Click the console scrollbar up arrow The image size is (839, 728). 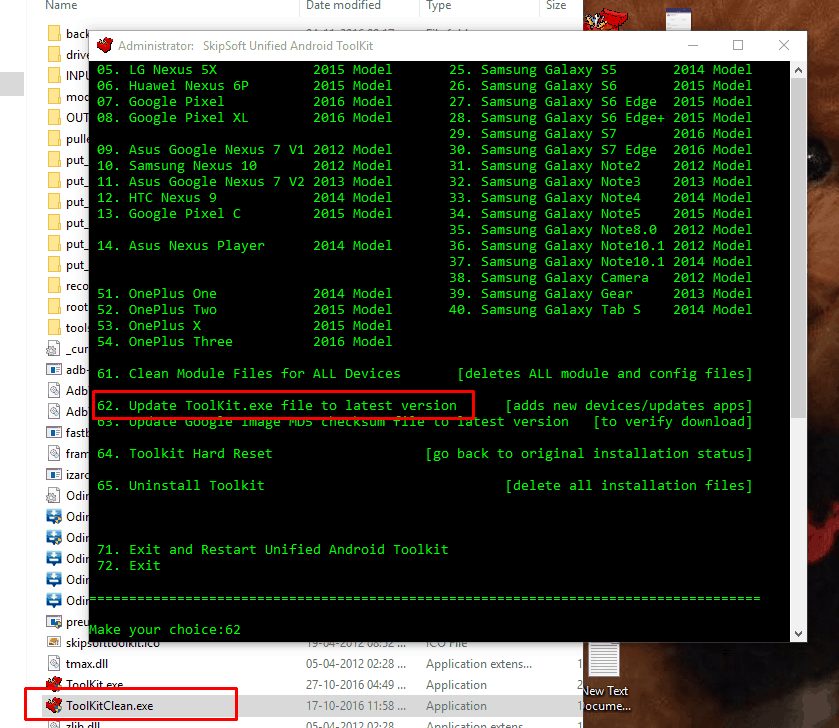798,70
